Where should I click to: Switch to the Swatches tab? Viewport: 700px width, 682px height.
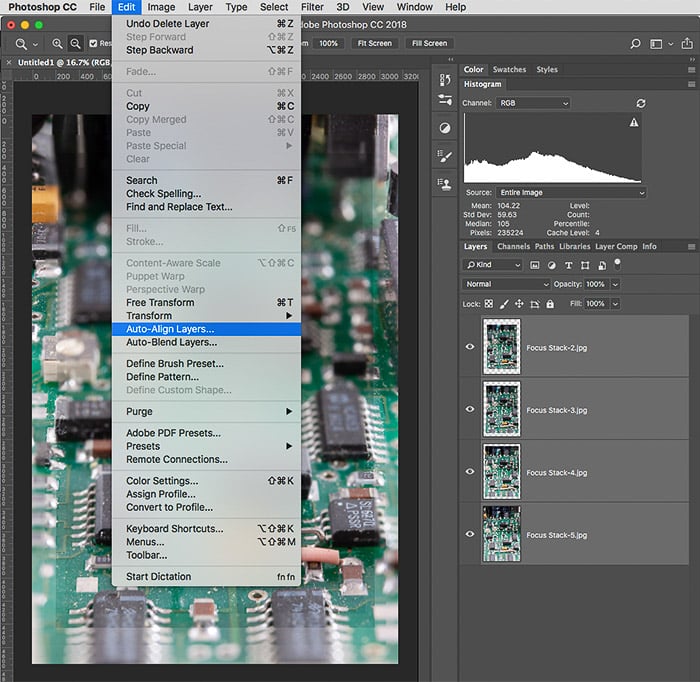click(509, 70)
